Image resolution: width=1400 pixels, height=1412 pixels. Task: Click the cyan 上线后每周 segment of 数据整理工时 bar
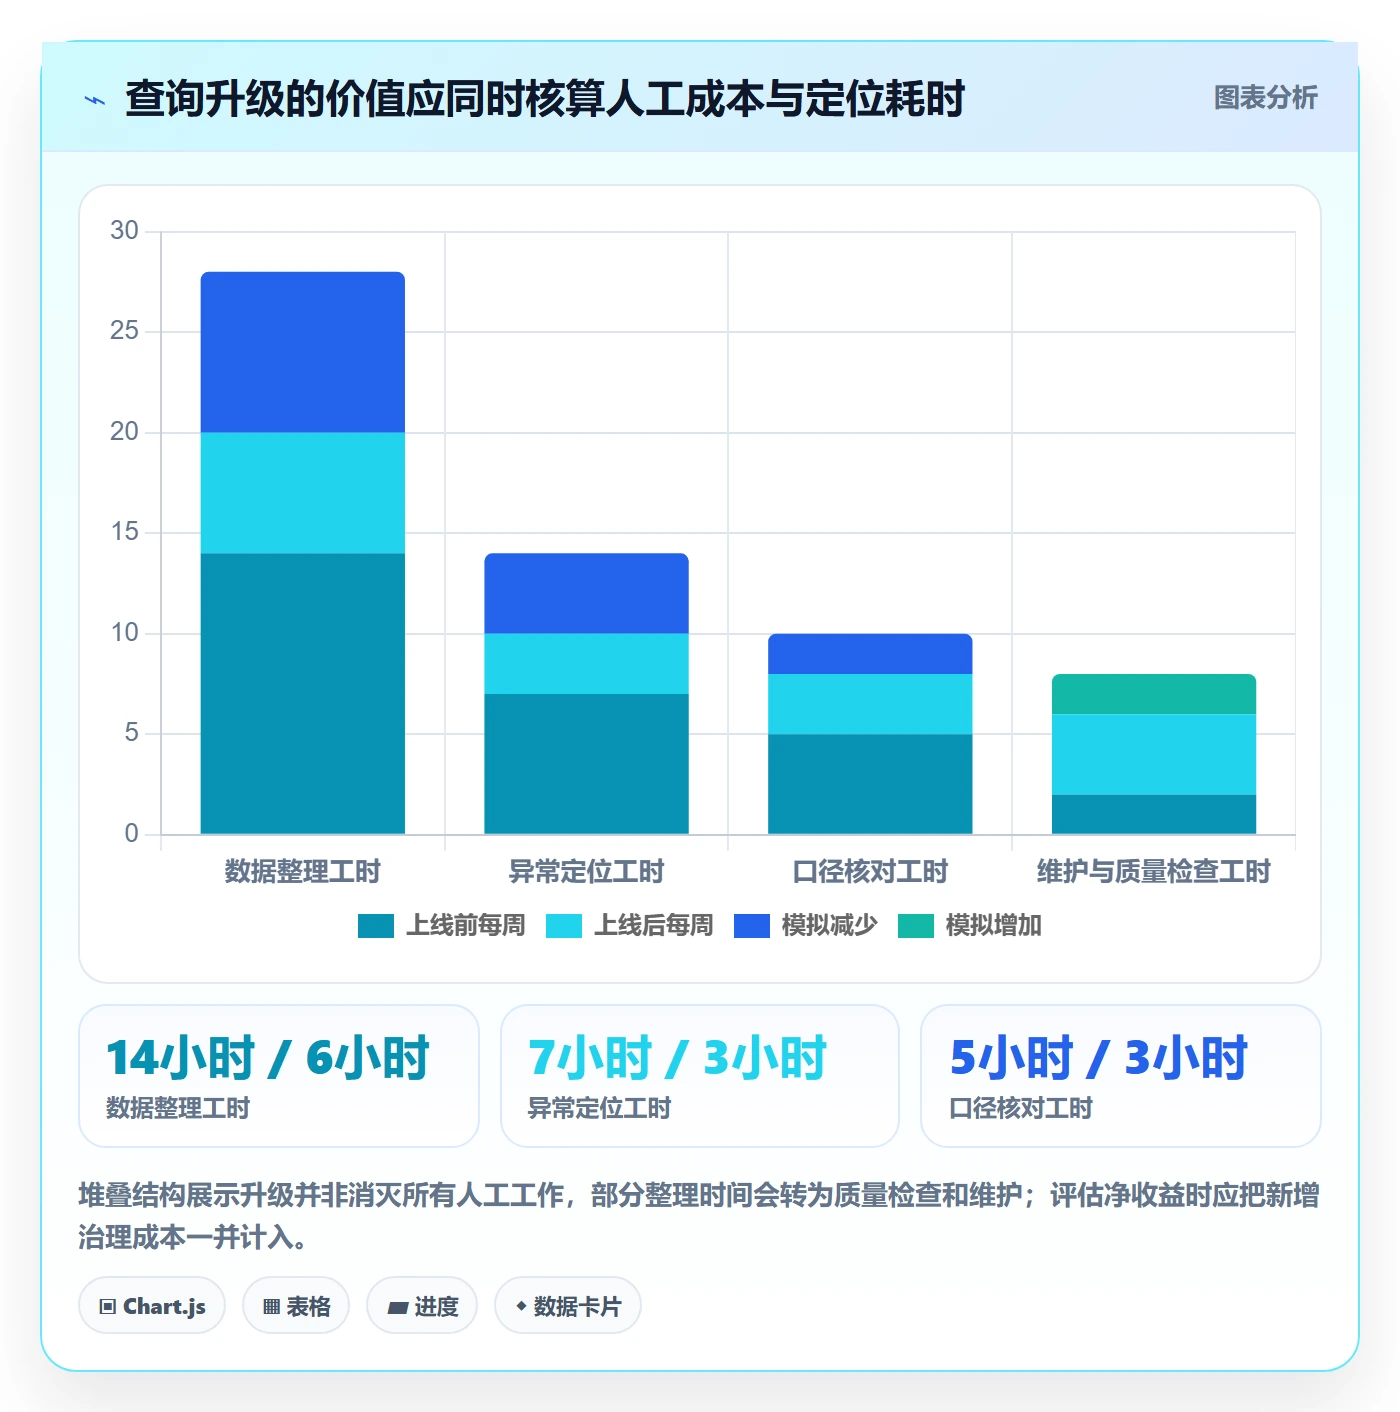click(303, 493)
